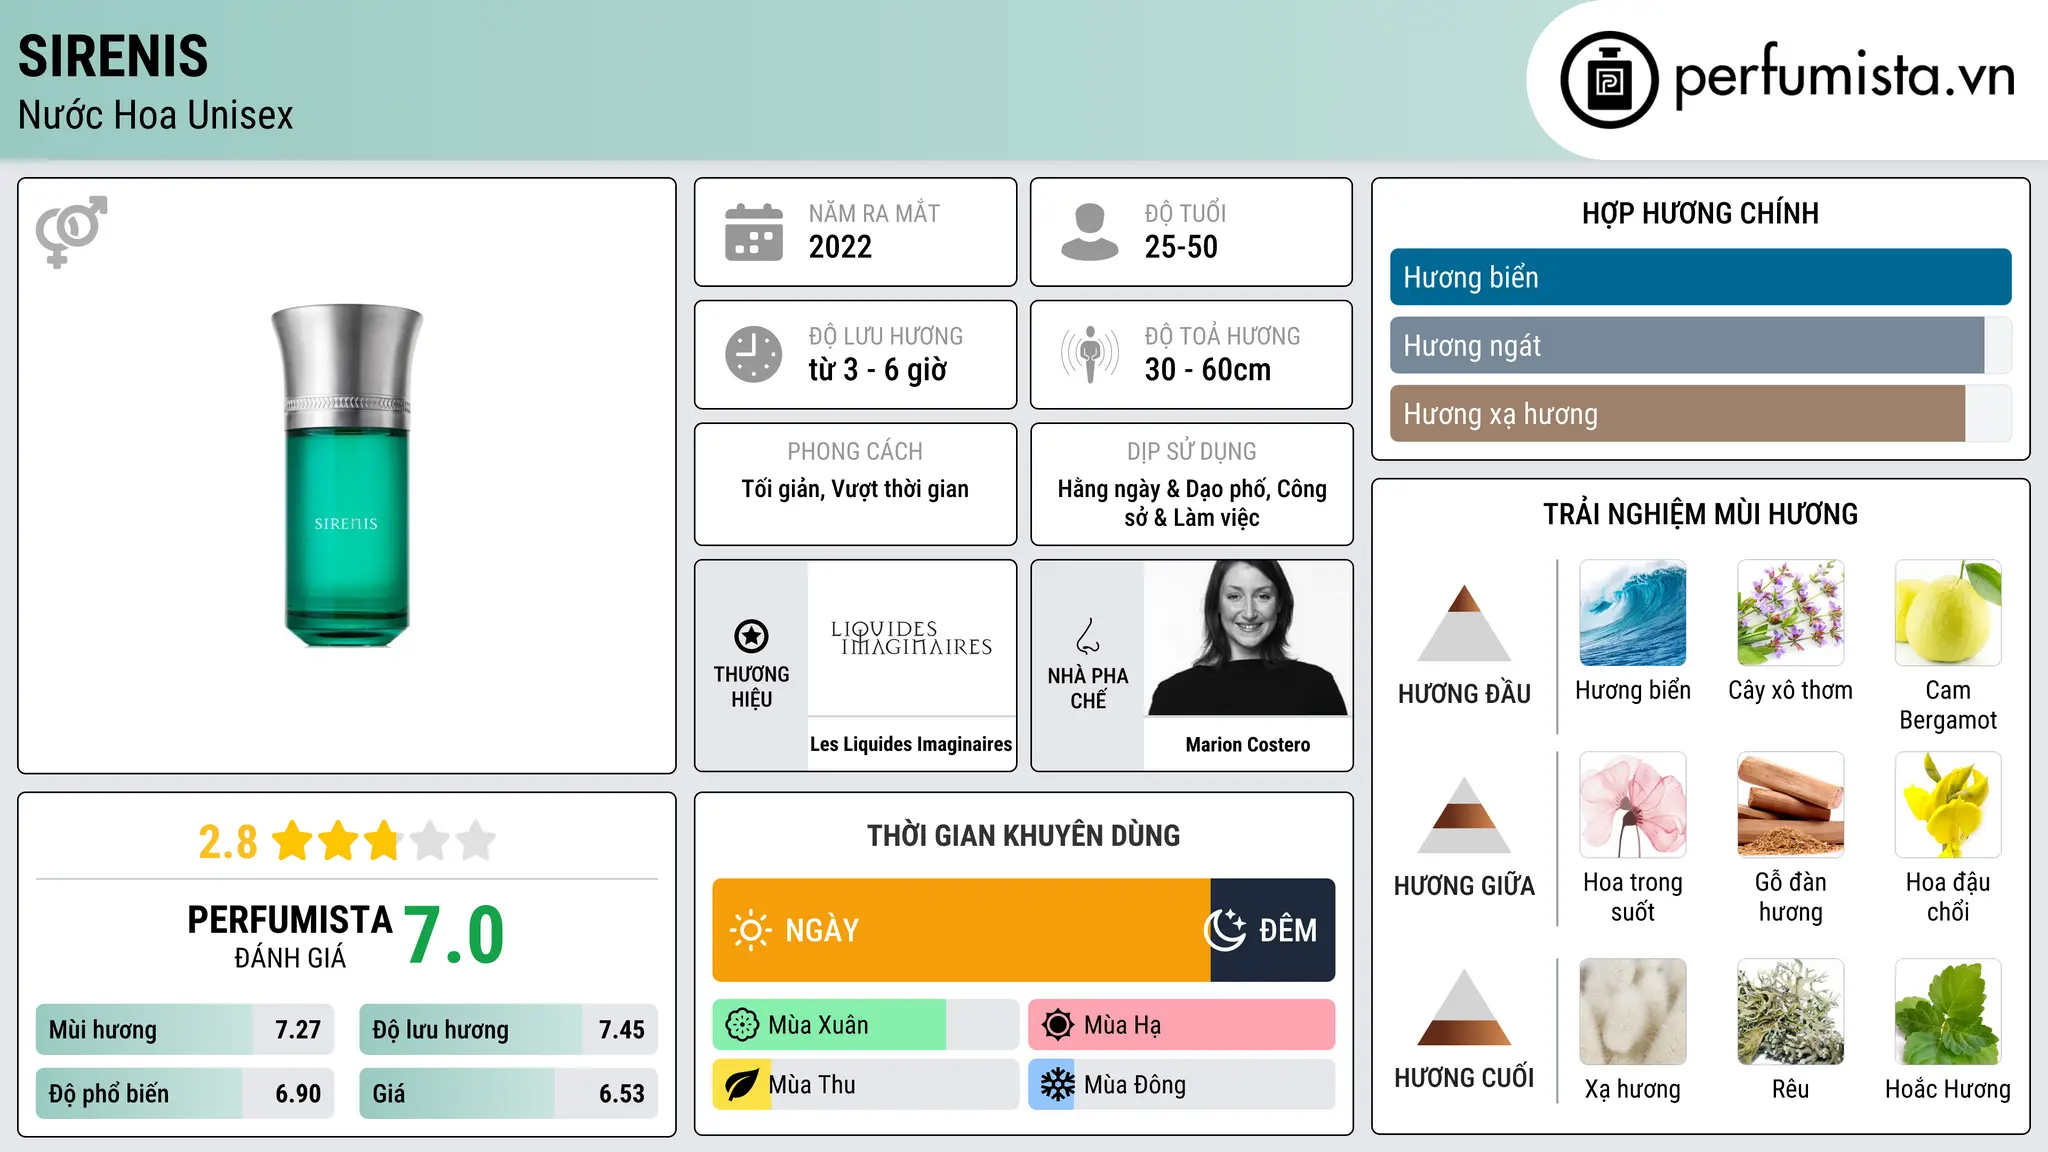
Task: Click the Marion Costero perfumer name
Action: point(1247,744)
